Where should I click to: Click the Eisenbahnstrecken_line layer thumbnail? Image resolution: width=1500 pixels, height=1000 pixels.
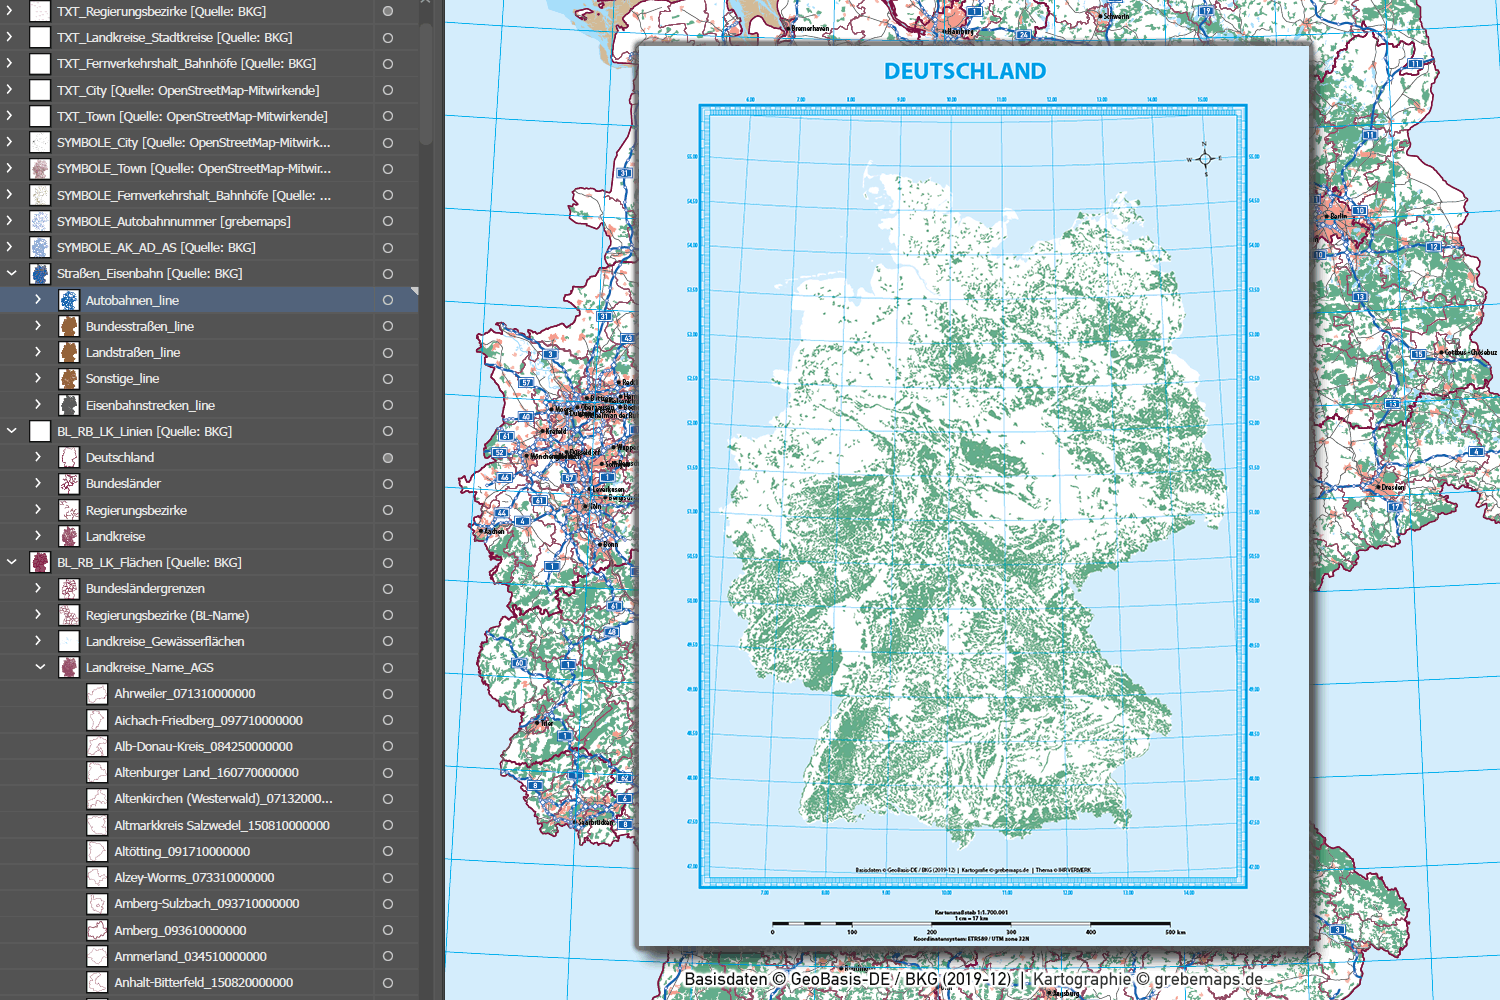[x=68, y=405]
